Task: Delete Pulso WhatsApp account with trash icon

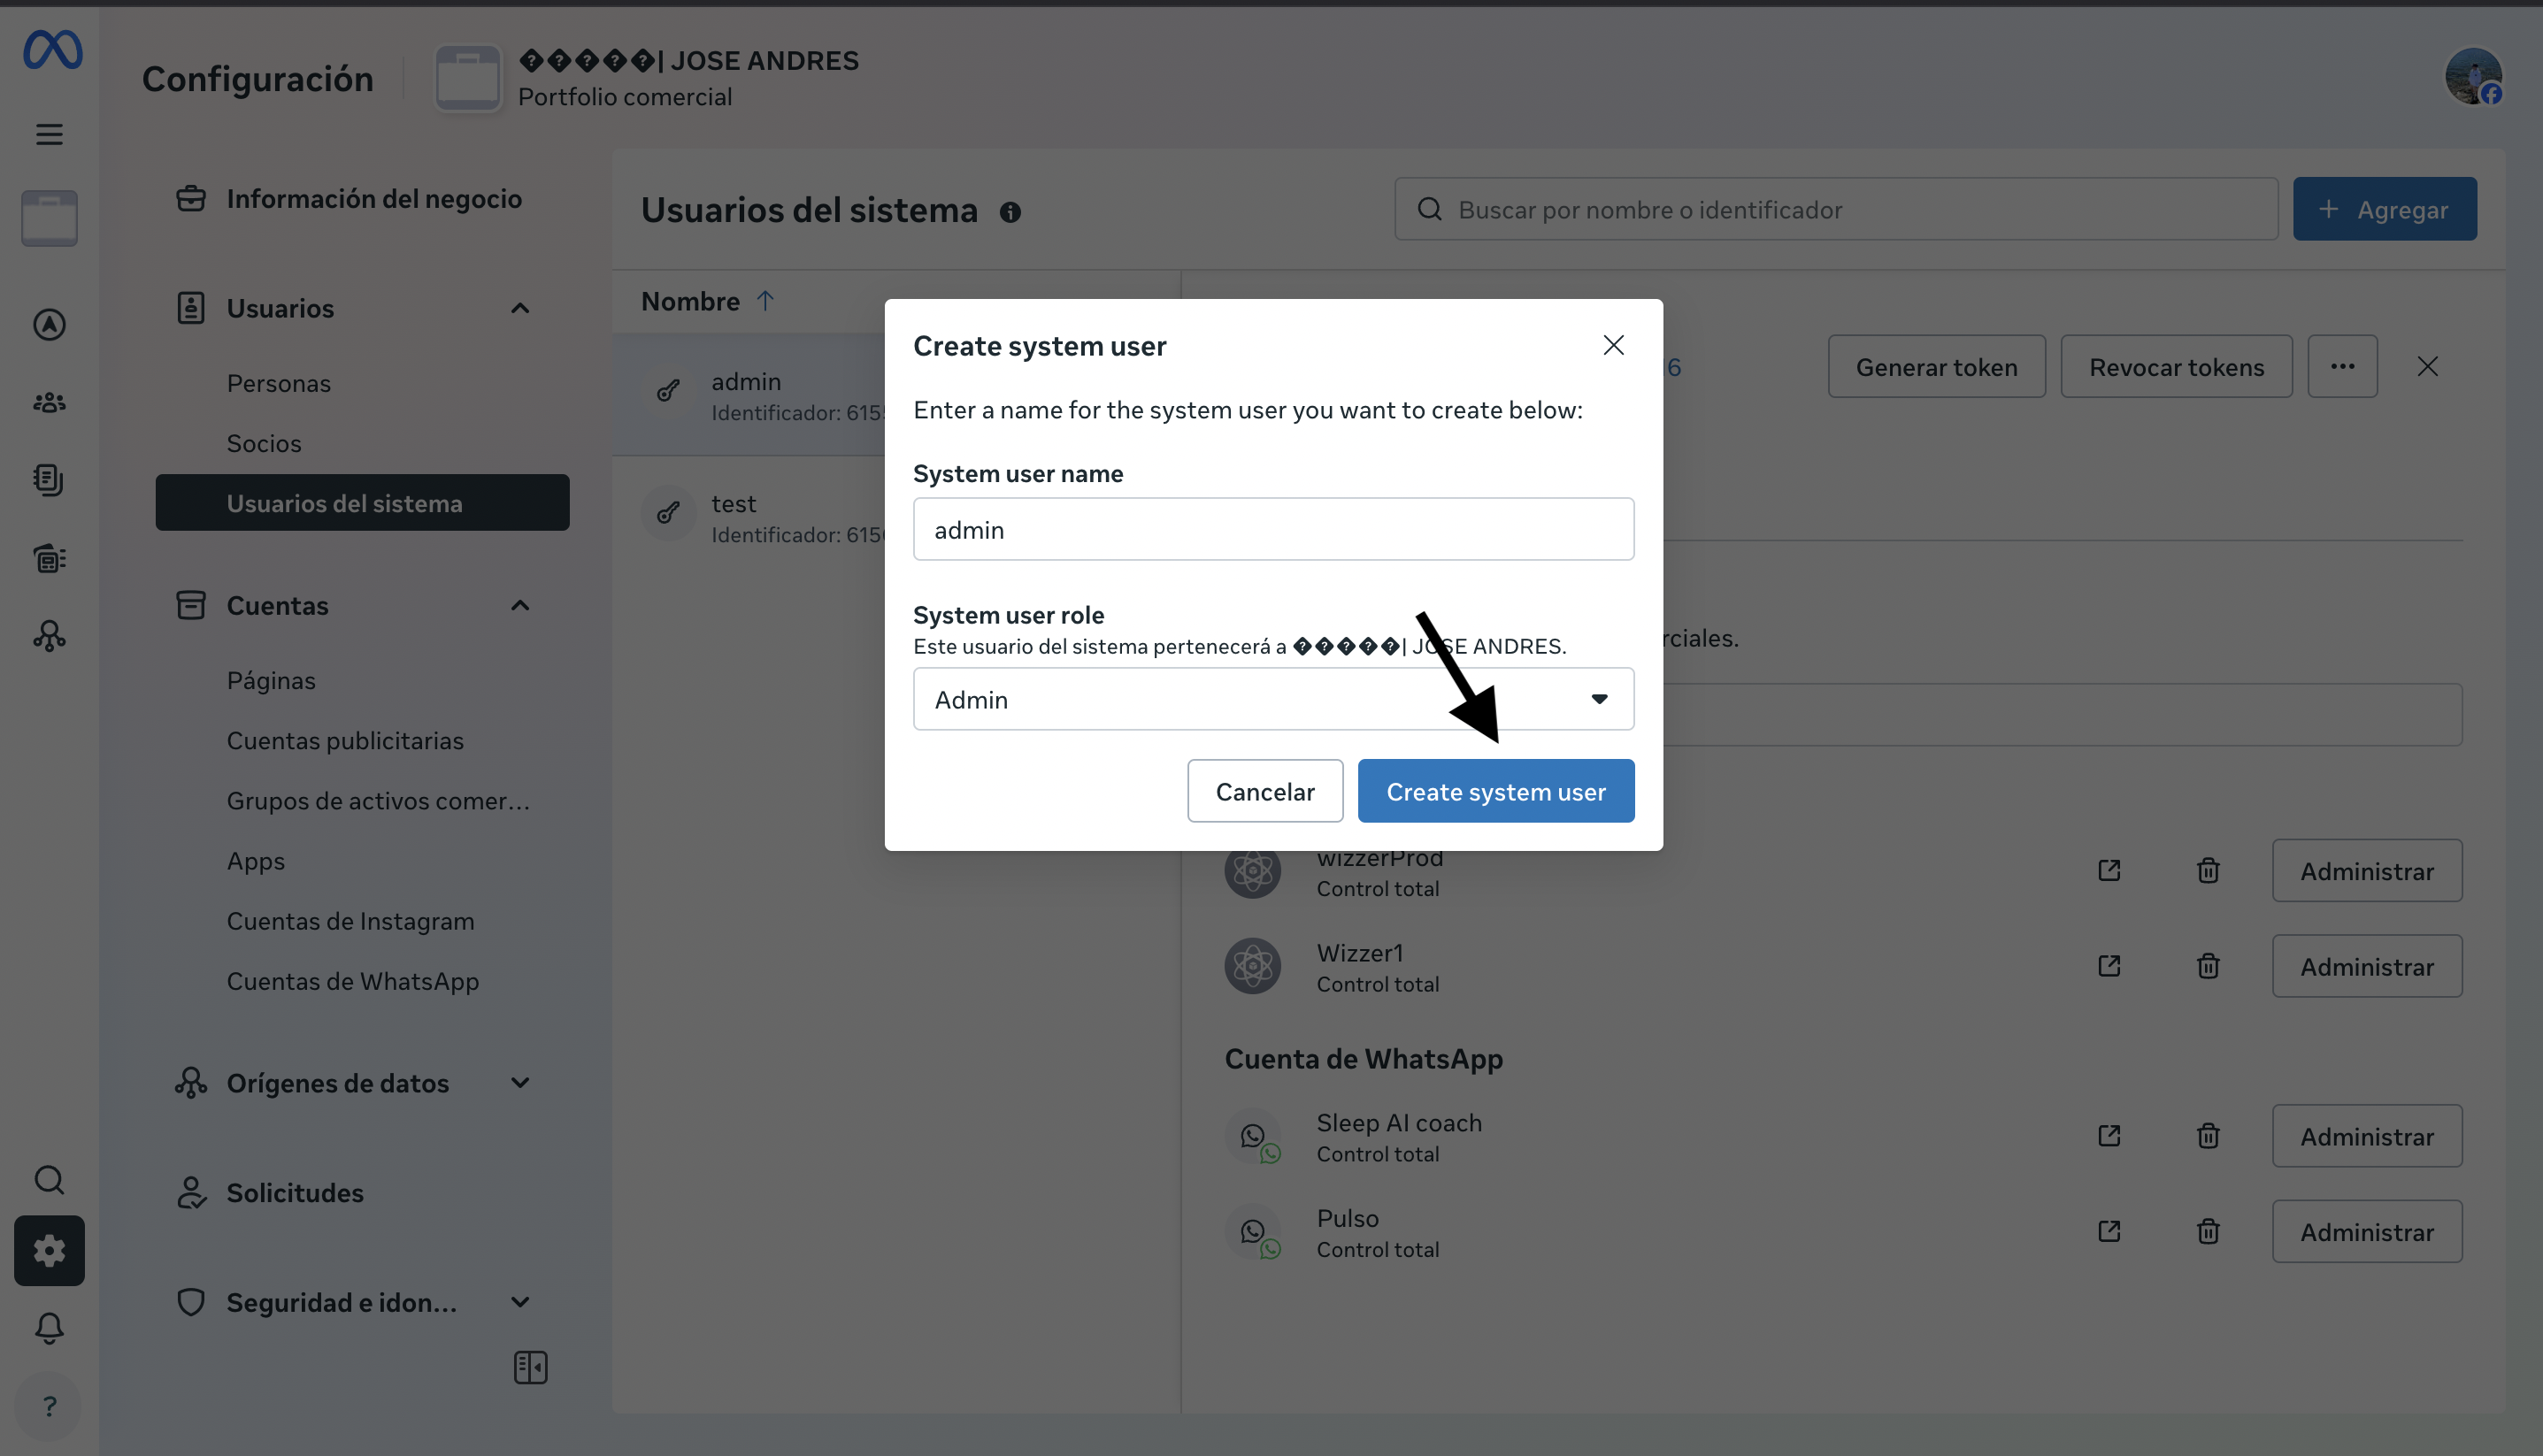Action: tap(2208, 1231)
